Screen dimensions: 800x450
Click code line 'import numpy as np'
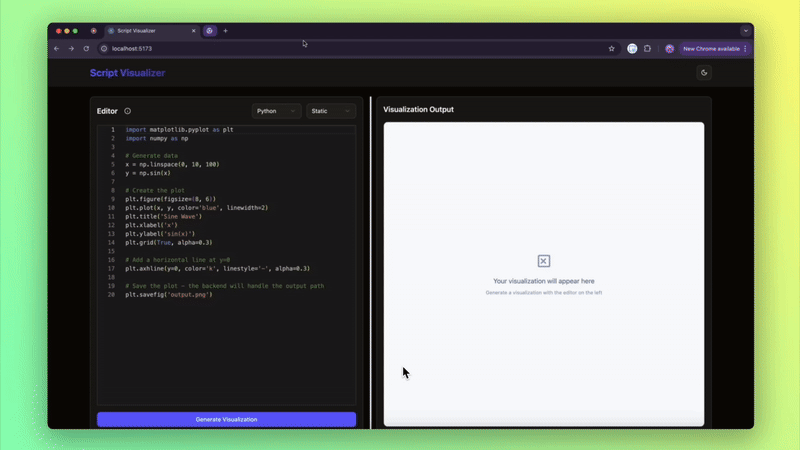pos(157,138)
